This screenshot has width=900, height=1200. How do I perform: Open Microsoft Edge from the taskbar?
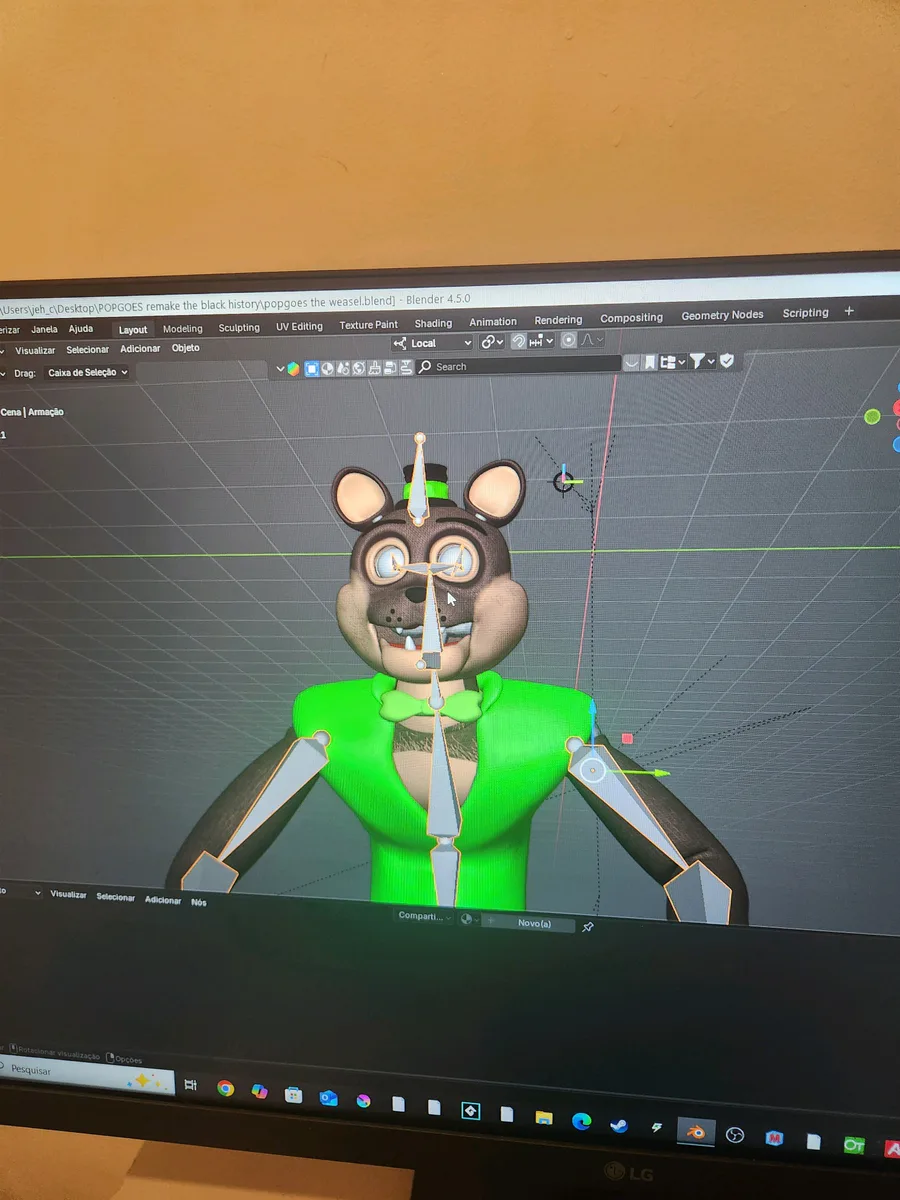coord(581,1120)
